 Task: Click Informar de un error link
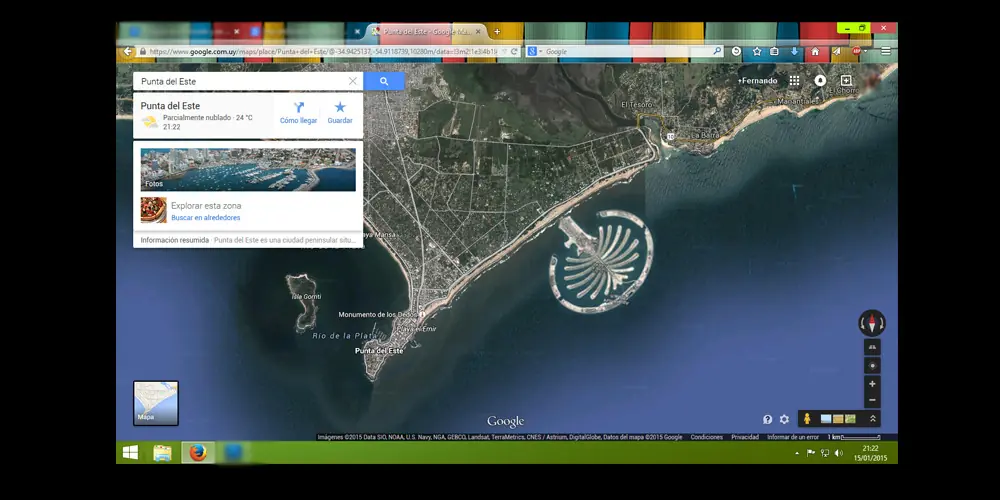click(793, 438)
